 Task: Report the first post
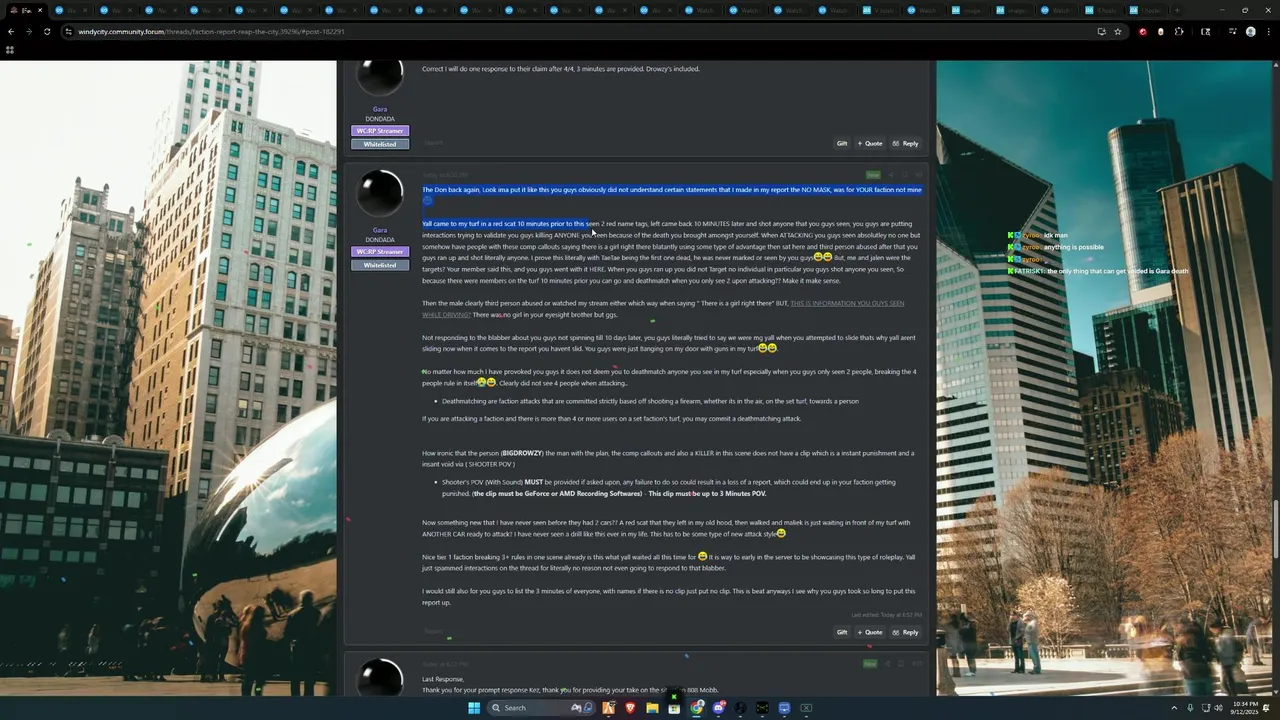[x=432, y=143]
